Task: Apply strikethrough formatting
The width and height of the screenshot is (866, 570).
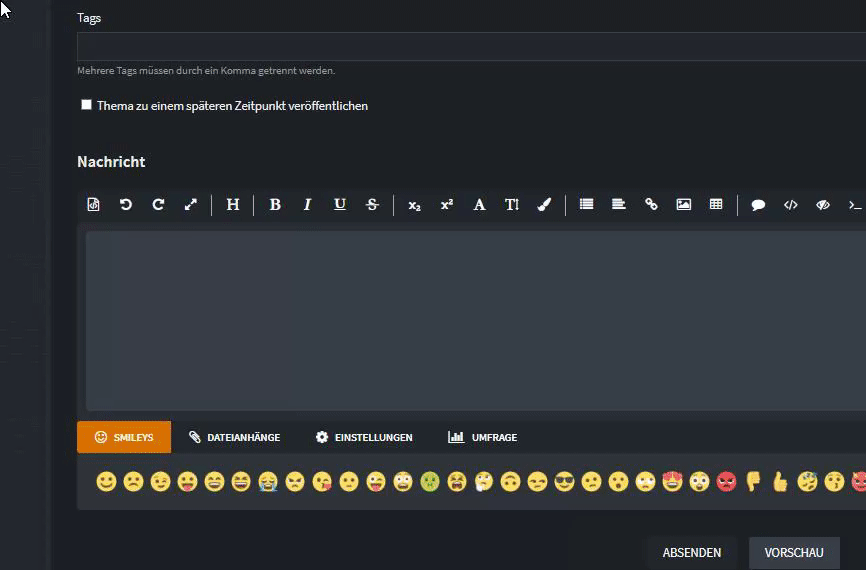Action: pyautogui.click(x=372, y=205)
